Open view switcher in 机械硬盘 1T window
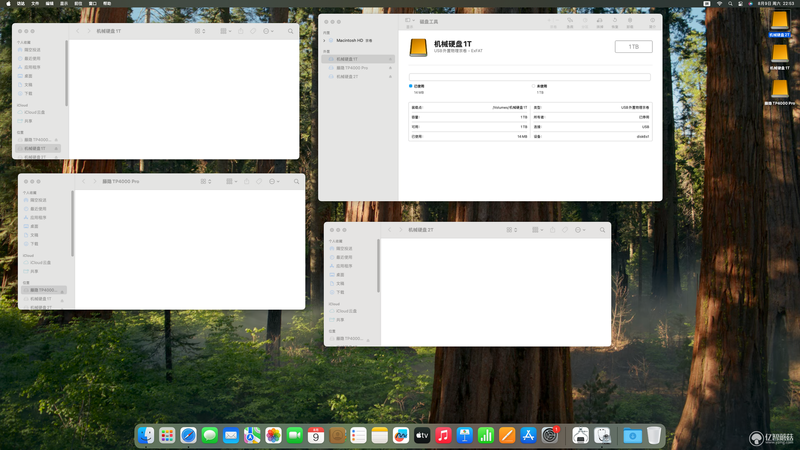 (200, 31)
